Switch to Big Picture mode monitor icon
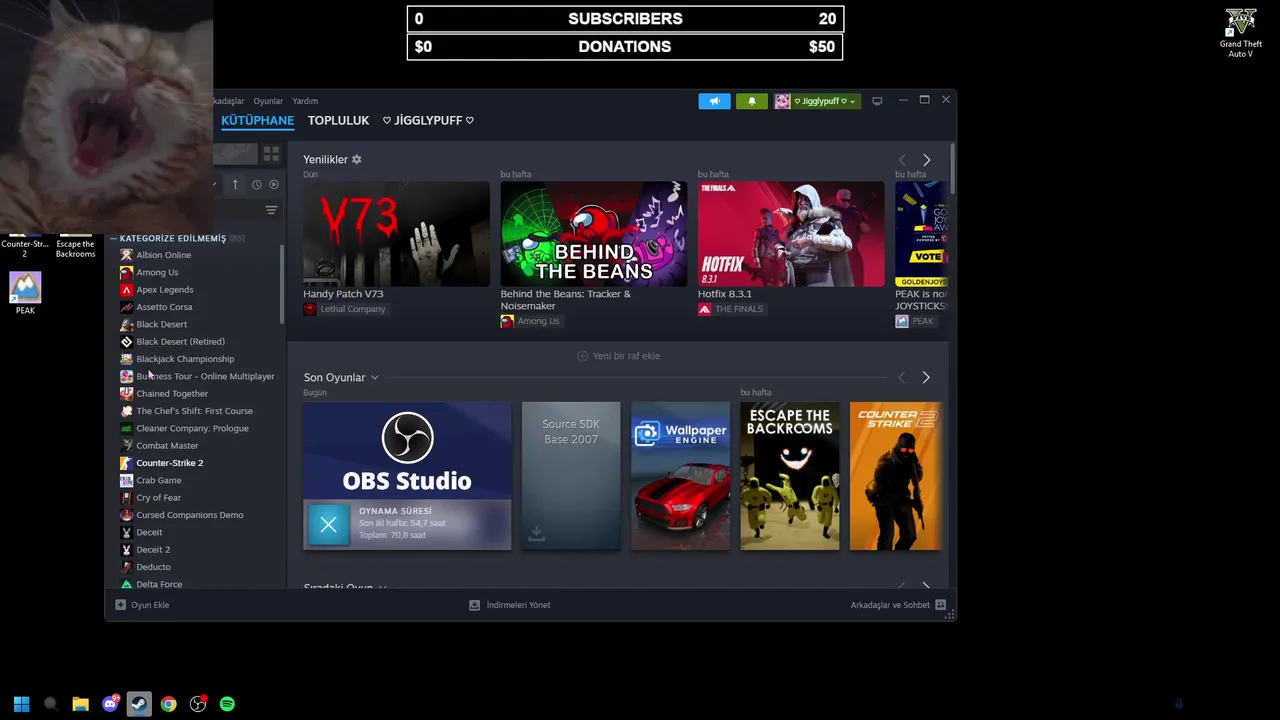This screenshot has width=1280, height=720. pyautogui.click(x=877, y=101)
